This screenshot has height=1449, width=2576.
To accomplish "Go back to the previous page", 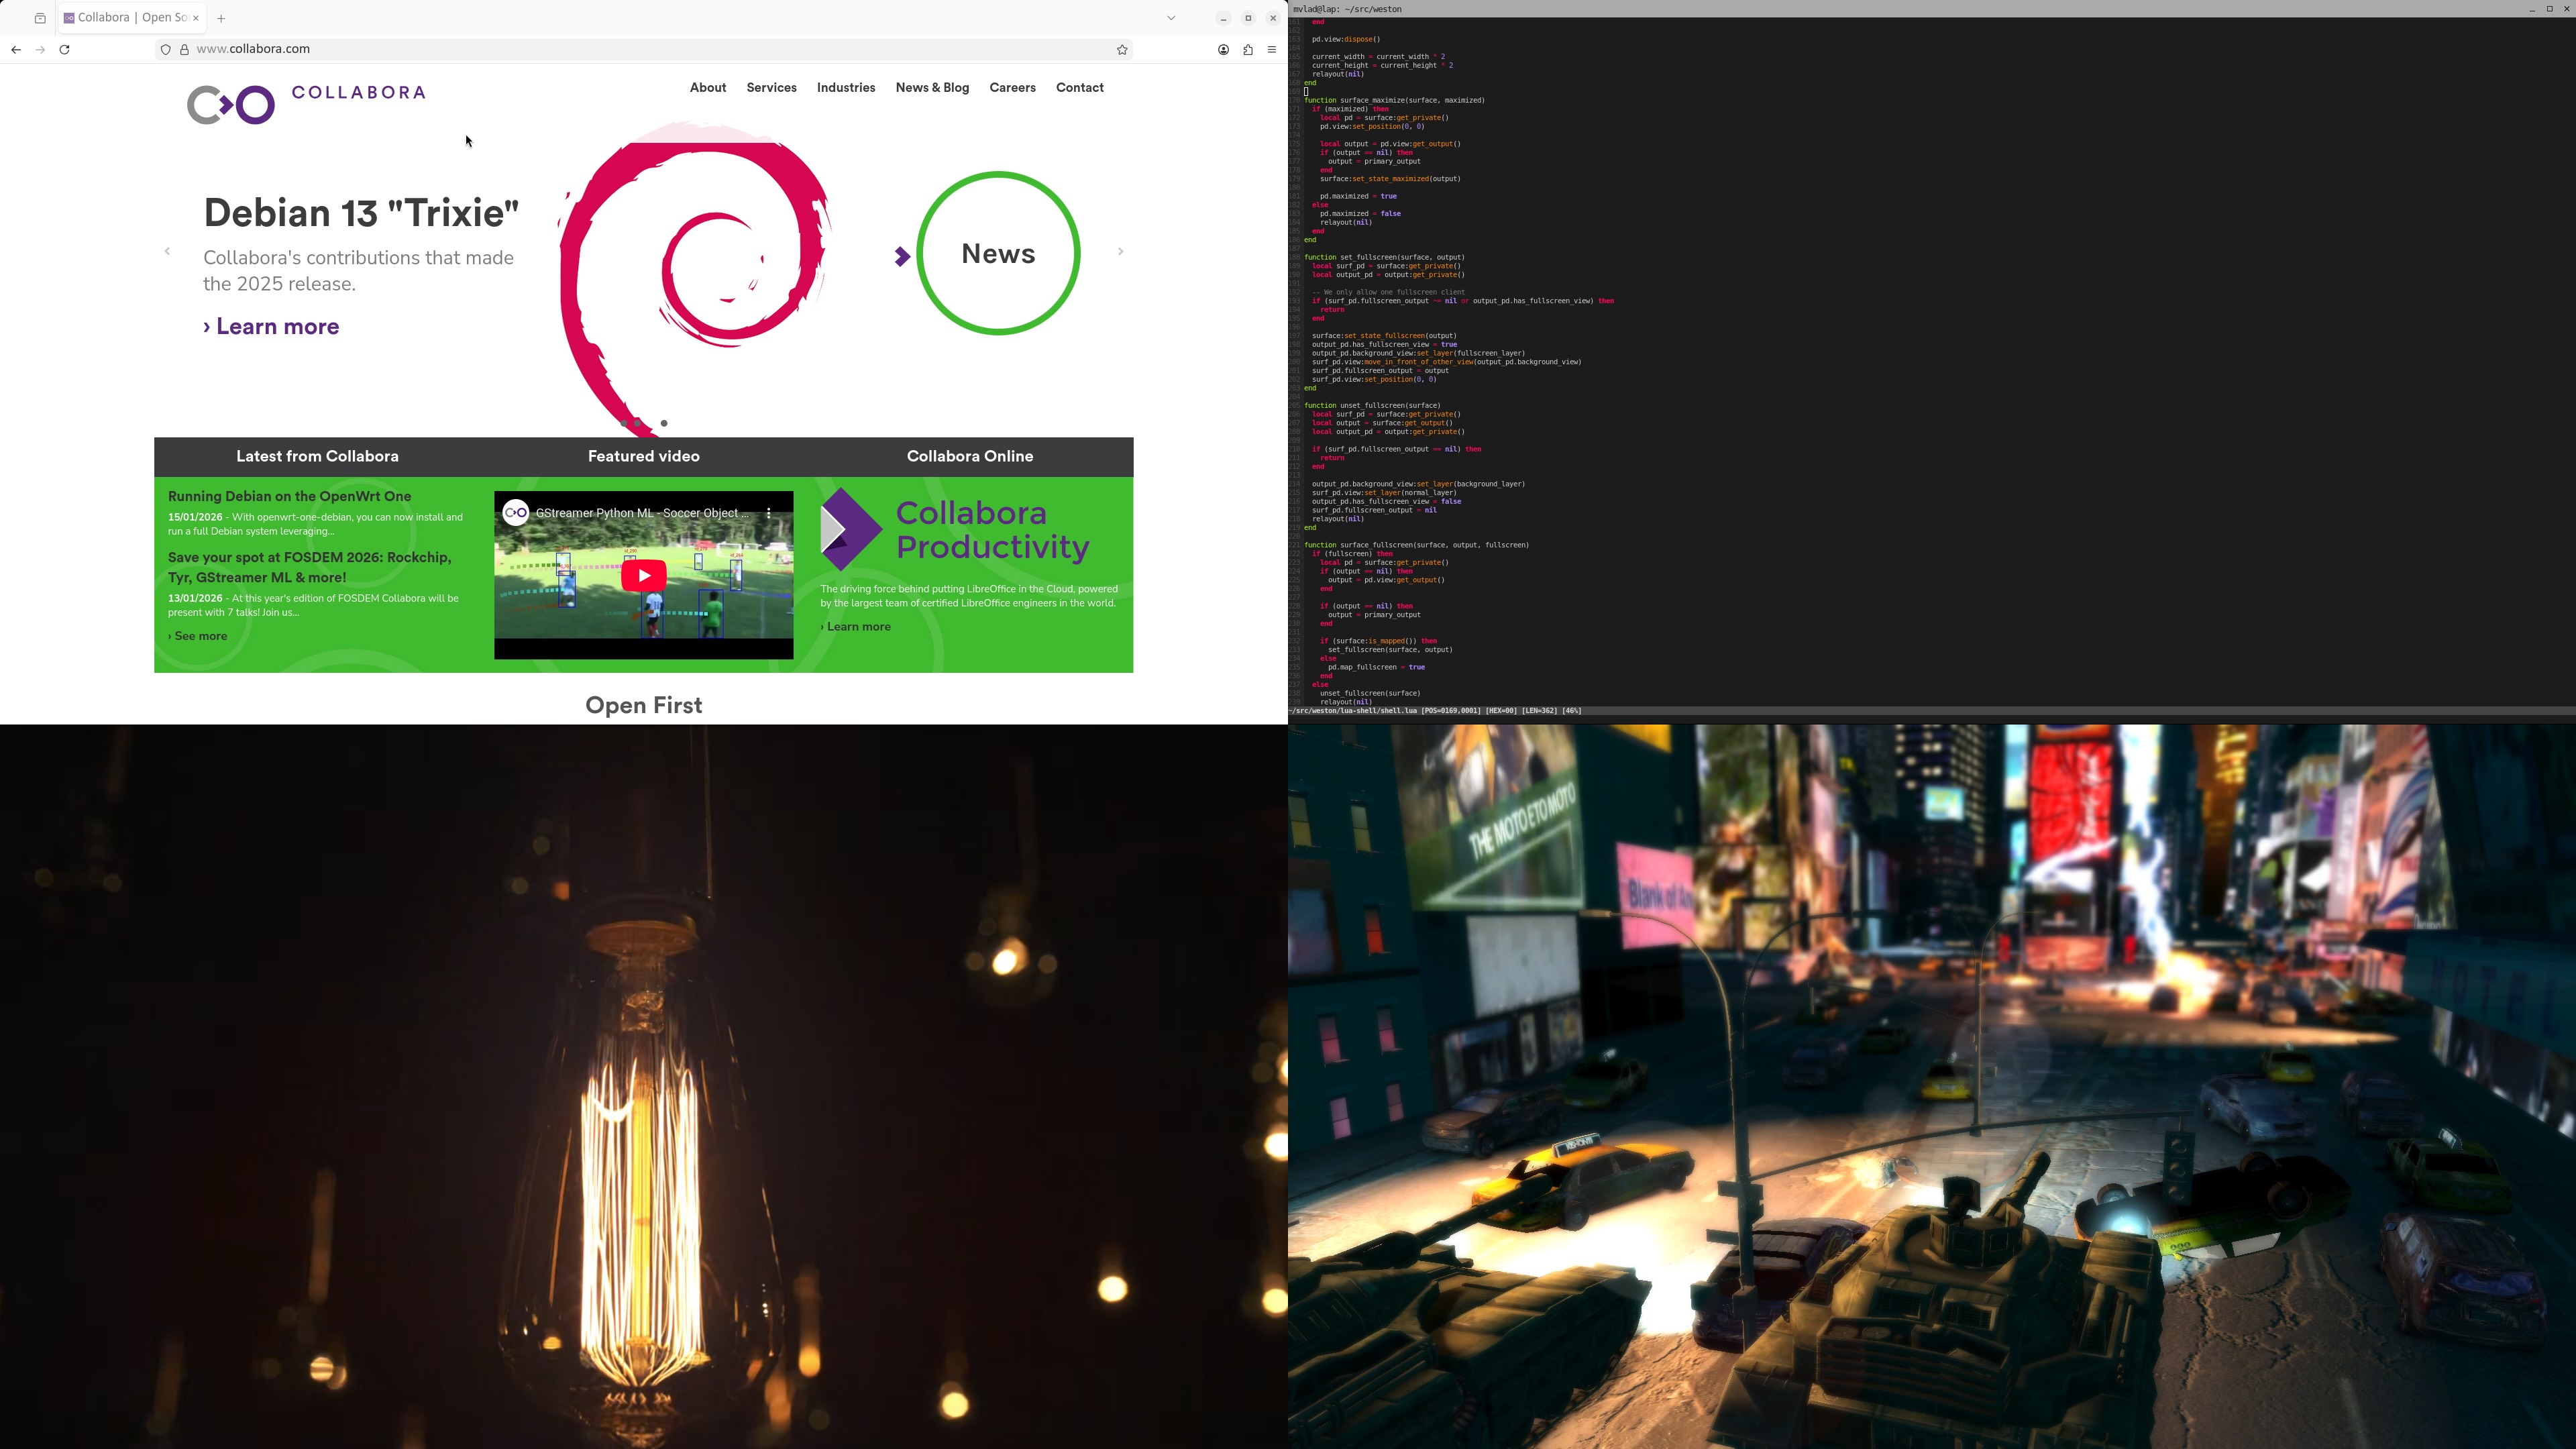I will pyautogui.click(x=16, y=49).
